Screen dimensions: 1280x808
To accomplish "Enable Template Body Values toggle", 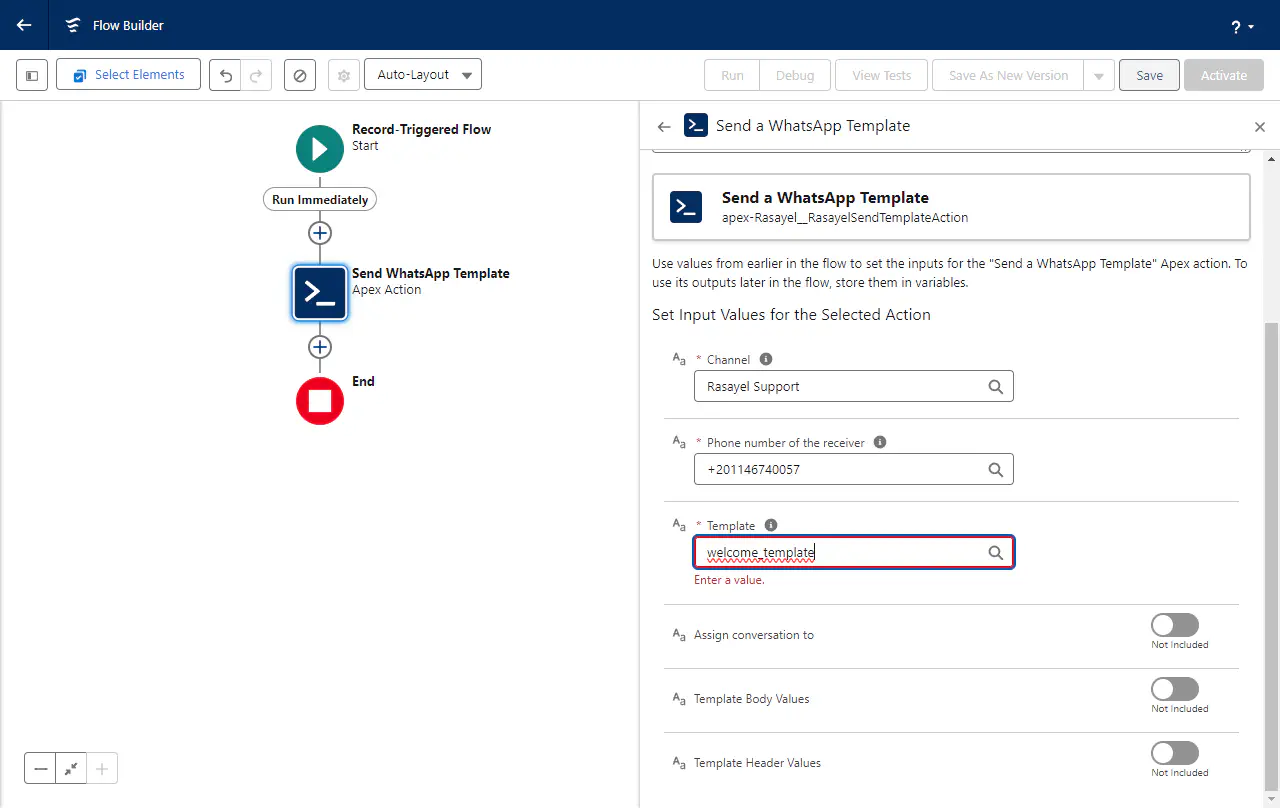I will pyautogui.click(x=1175, y=689).
